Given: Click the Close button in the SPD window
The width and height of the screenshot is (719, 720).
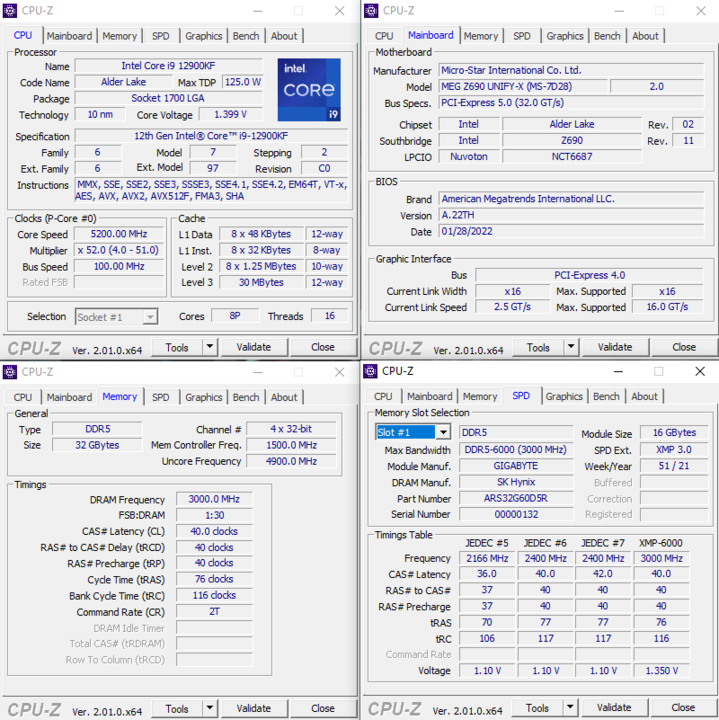Looking at the screenshot, I should click(684, 708).
